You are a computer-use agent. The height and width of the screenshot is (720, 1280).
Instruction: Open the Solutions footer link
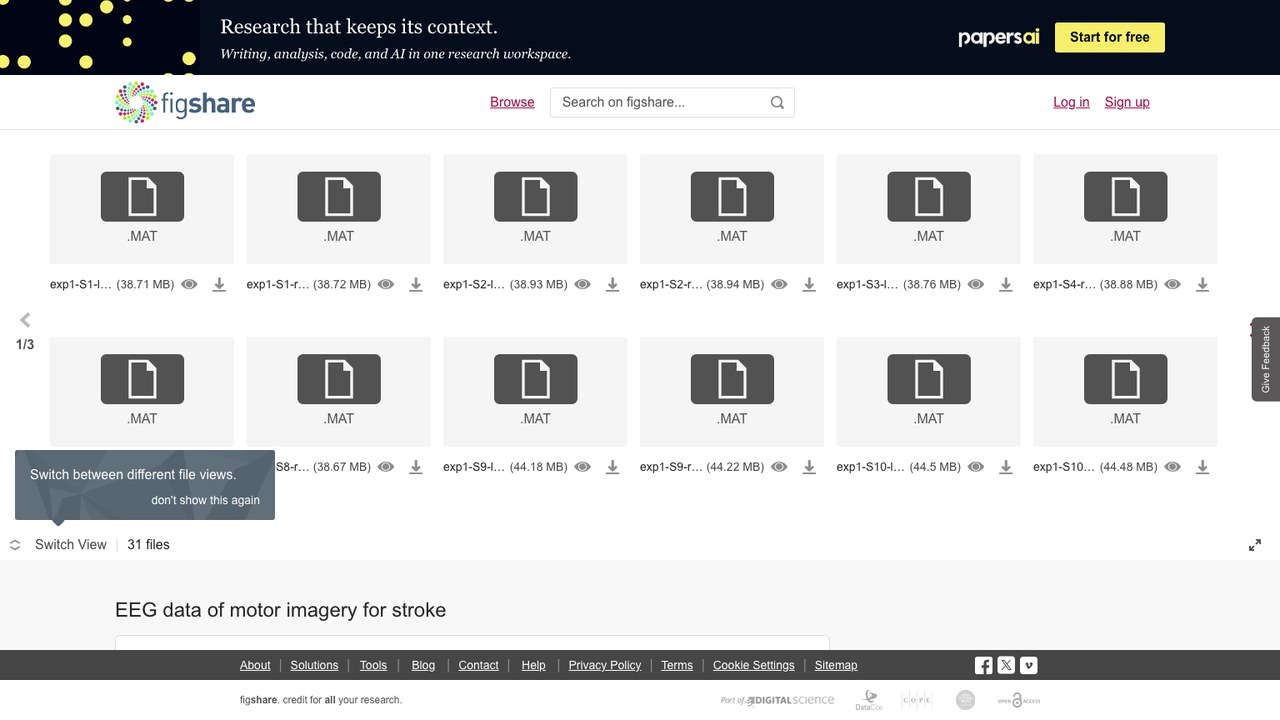click(x=314, y=665)
